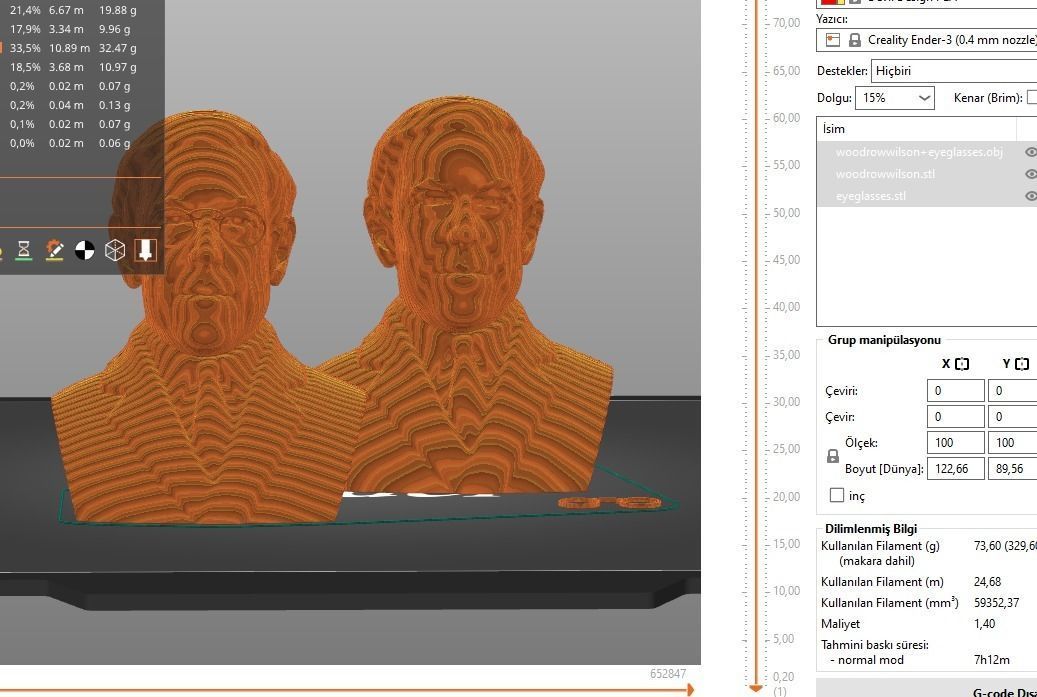Image resolution: width=1037 pixels, height=697 pixels.
Task: Click the filament volume value 59352,37
Action: 997,603
